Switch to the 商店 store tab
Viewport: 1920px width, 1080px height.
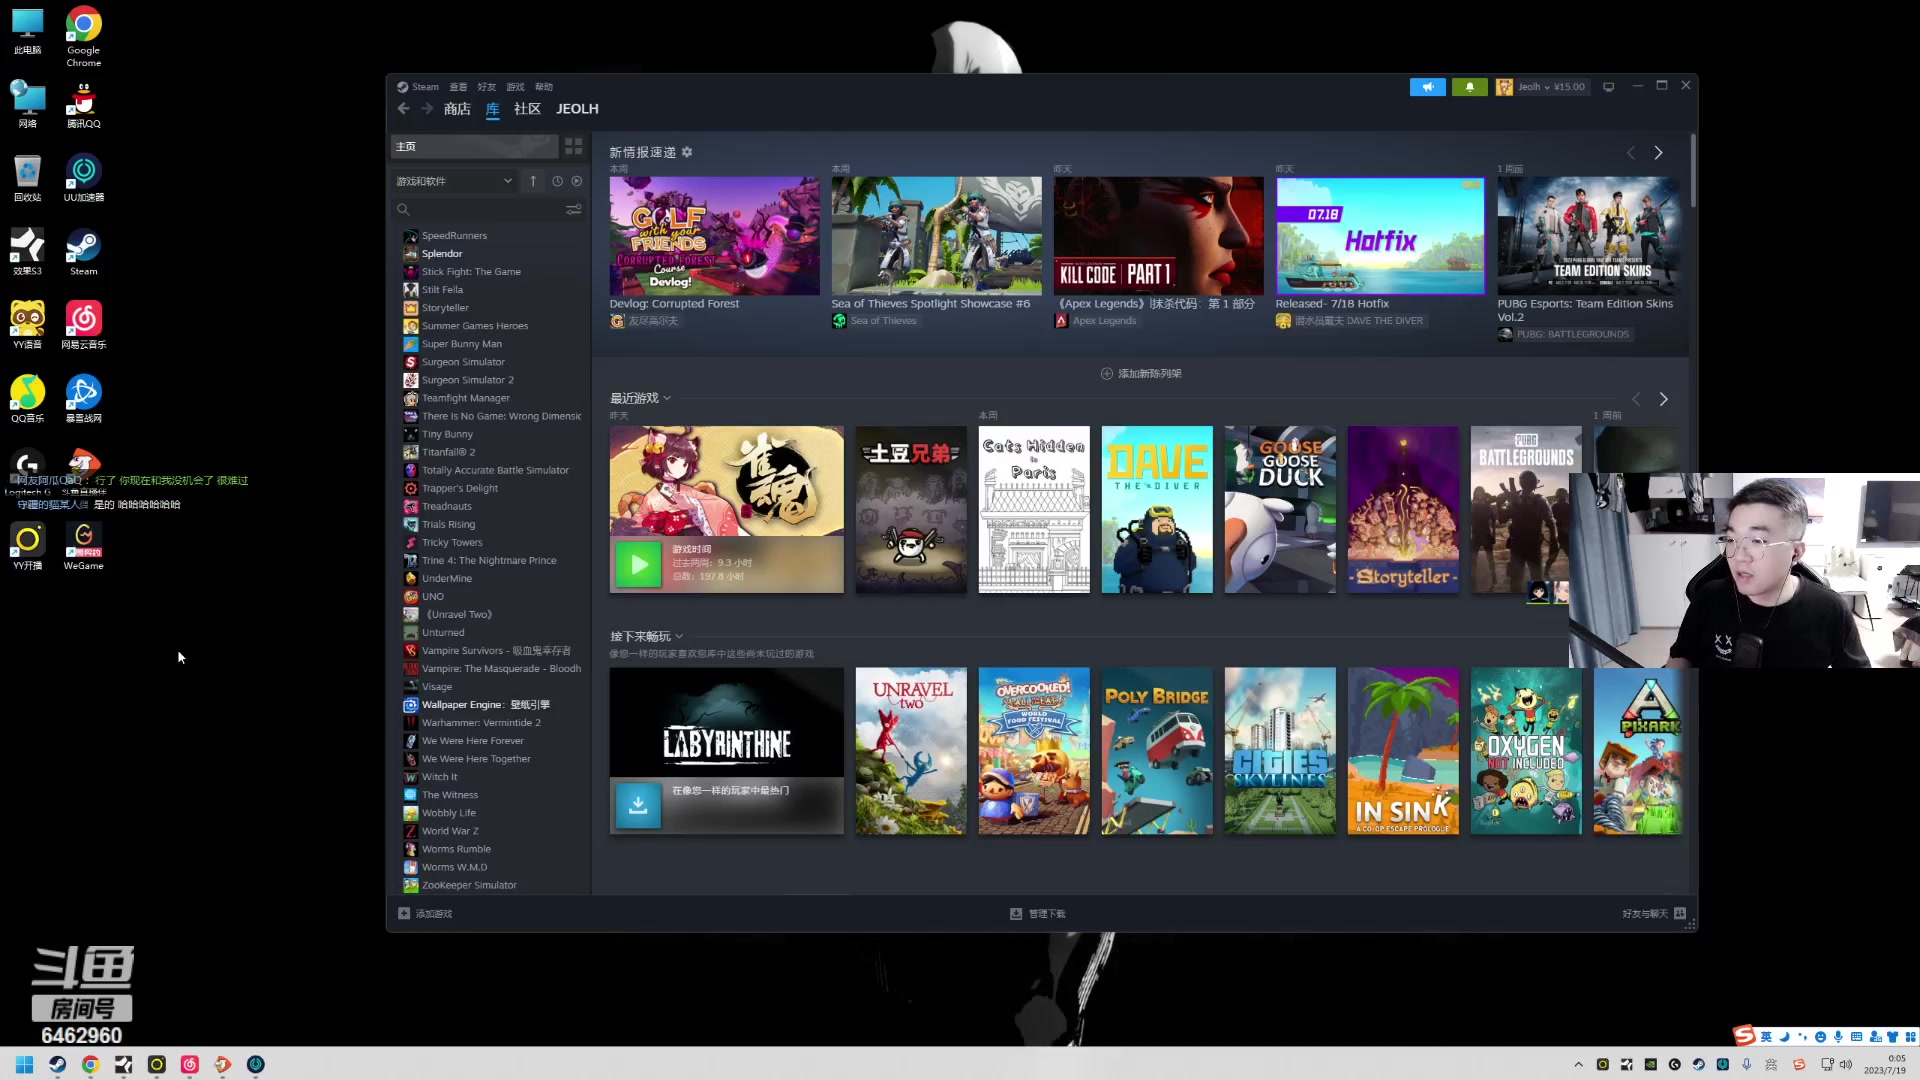click(457, 109)
